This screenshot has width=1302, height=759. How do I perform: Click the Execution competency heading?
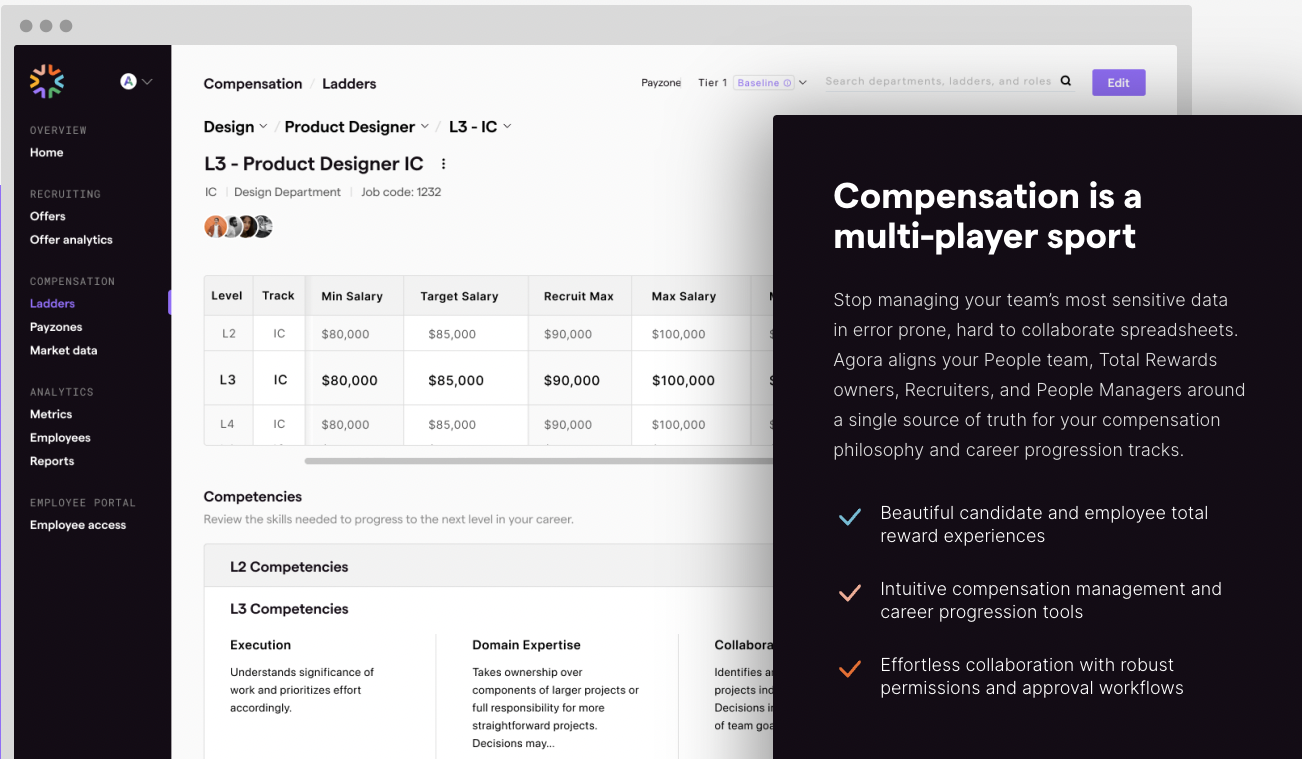(x=261, y=645)
